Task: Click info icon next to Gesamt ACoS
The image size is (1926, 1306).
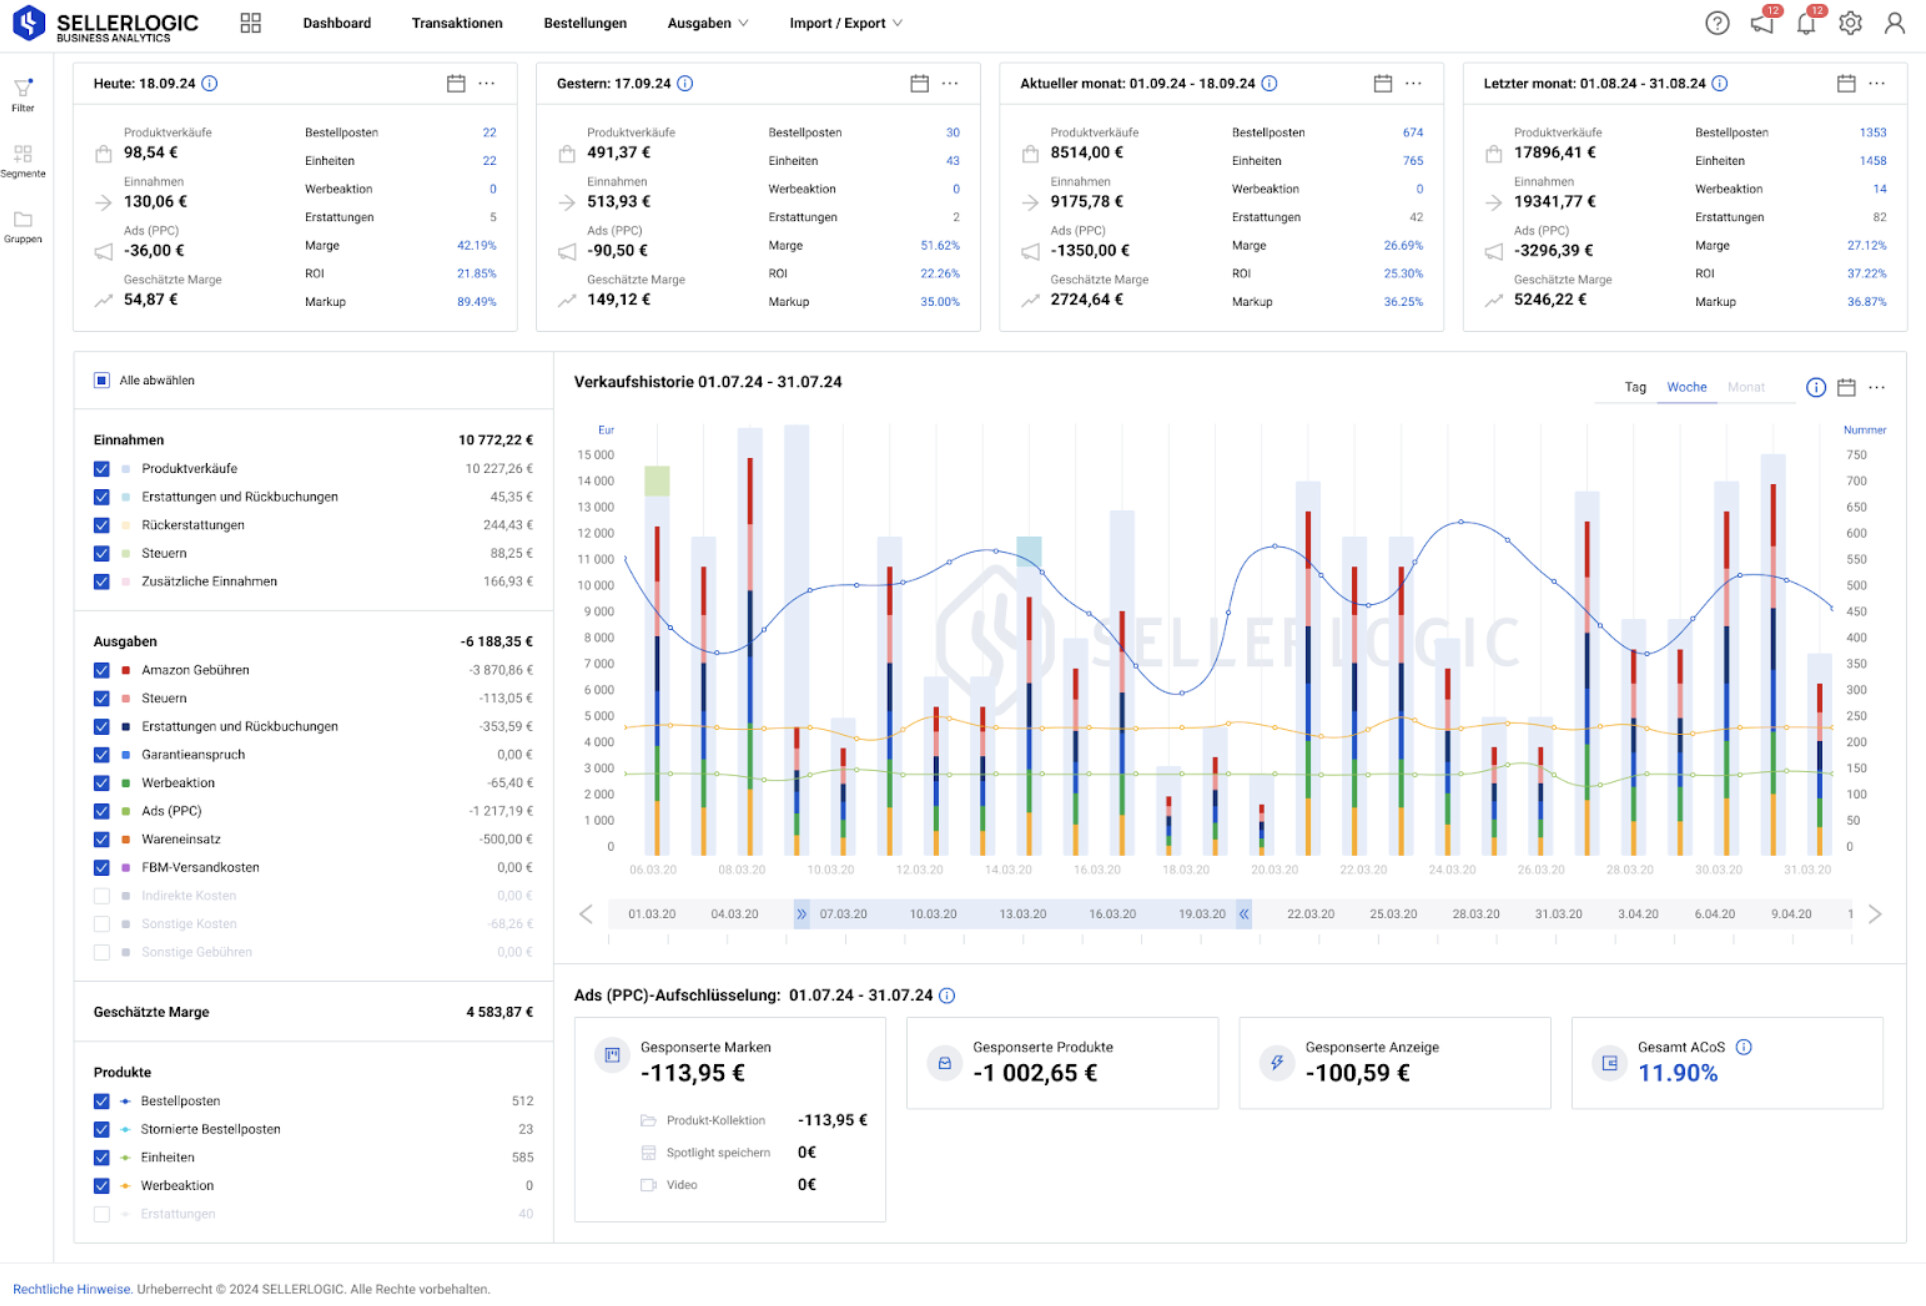Action: (1744, 1047)
